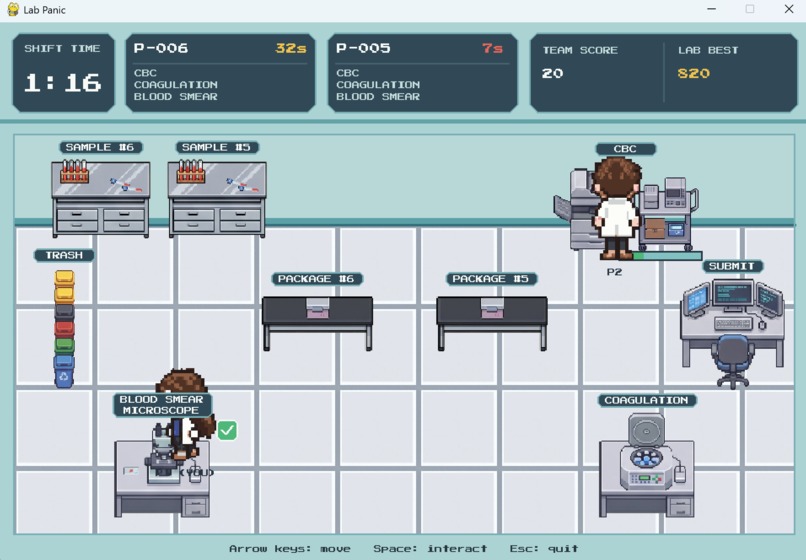Click the P2 lab technician character
Screen dimensions: 806x560
(616, 208)
